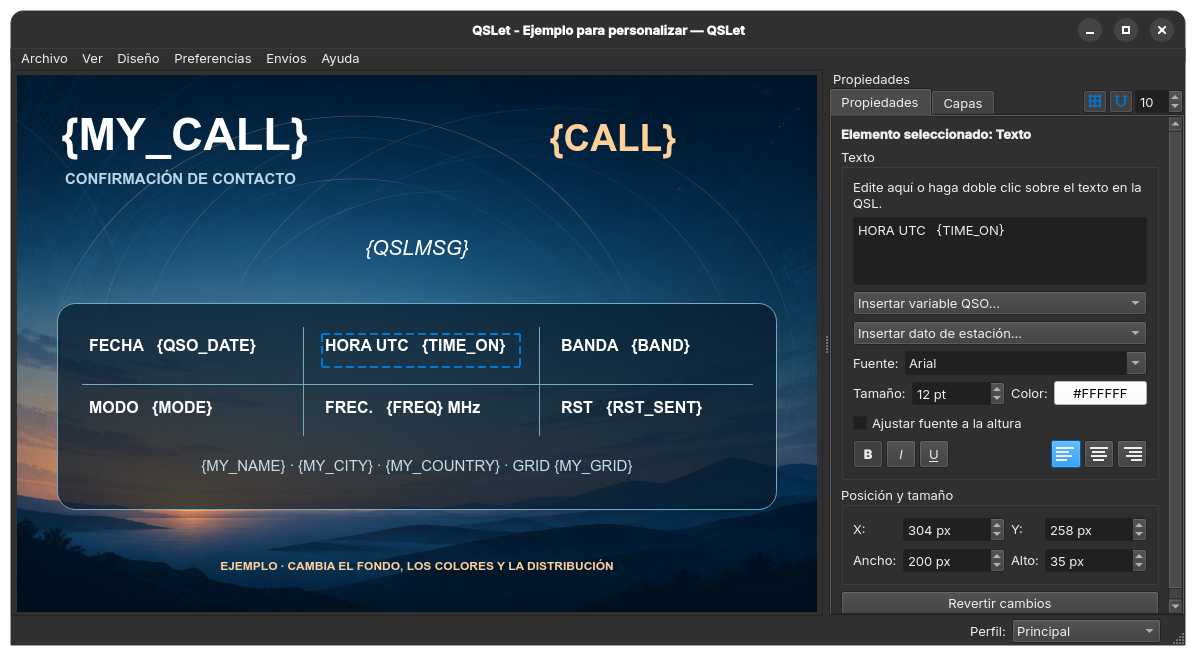Screen dimensions: 1196x656
Task: Minimize the QSLet window
Action: (x=1090, y=31)
